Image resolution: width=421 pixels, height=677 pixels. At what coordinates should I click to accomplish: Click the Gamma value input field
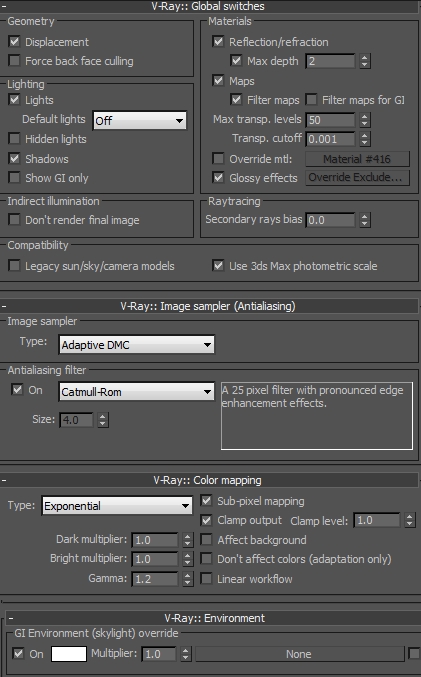click(x=155, y=579)
